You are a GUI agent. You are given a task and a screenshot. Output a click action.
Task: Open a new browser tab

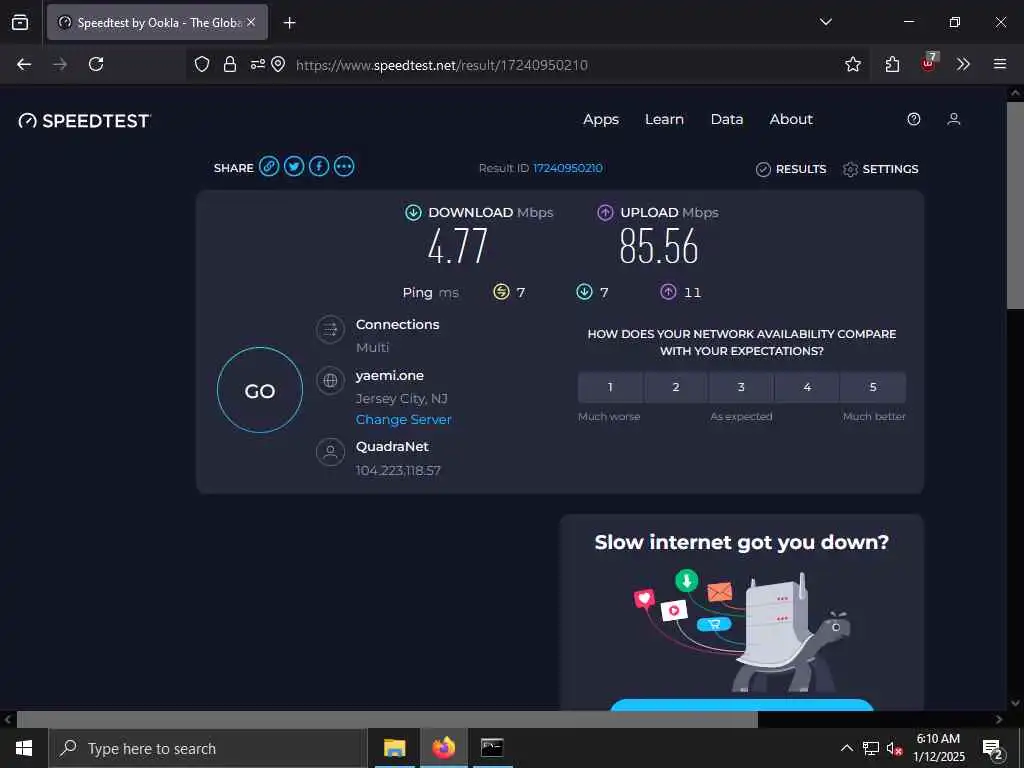289,23
